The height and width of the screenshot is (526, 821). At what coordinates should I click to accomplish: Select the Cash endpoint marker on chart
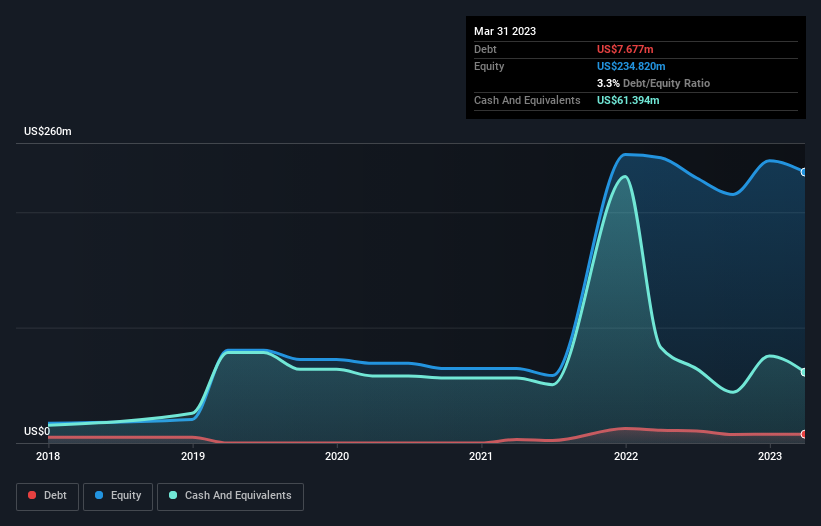coord(804,372)
